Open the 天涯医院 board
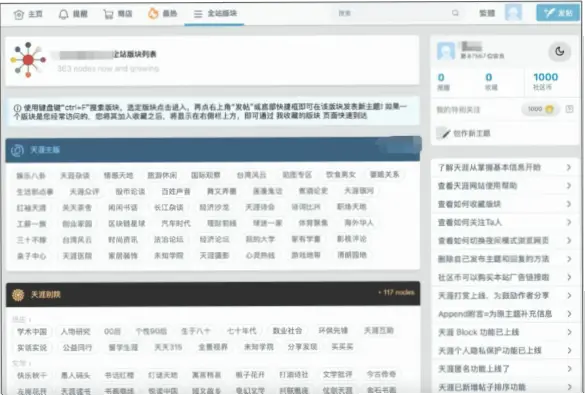This screenshot has height=396, width=585. 77,256
